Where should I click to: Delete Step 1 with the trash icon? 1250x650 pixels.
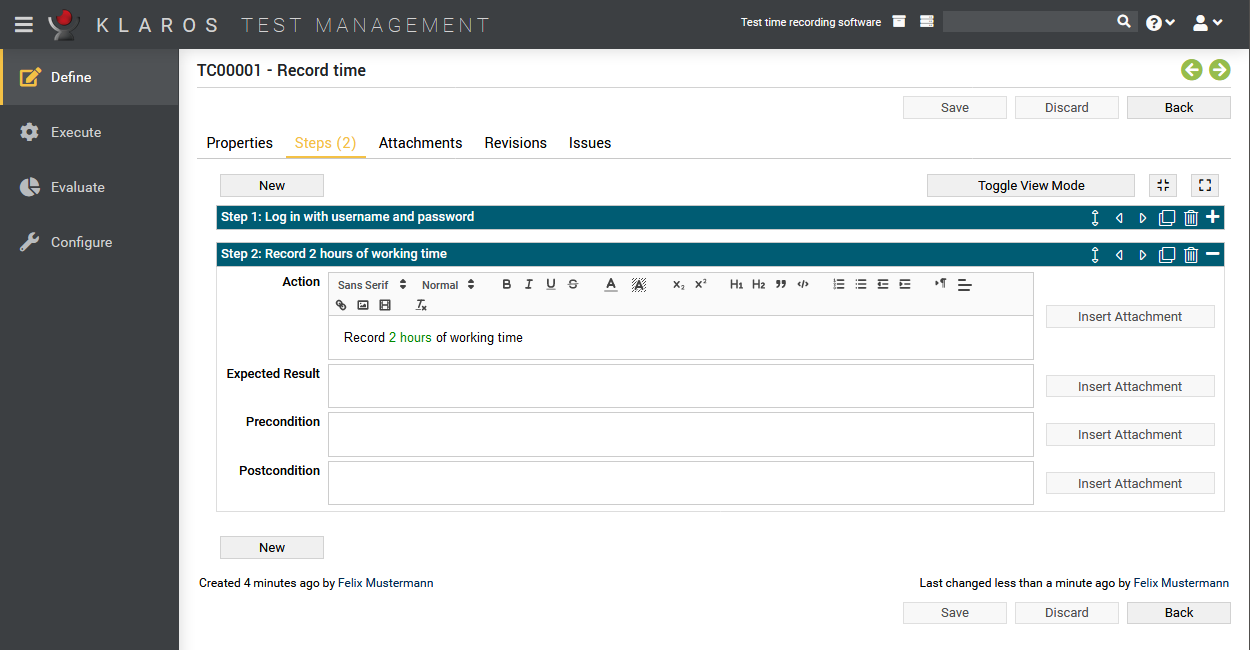[1191, 217]
